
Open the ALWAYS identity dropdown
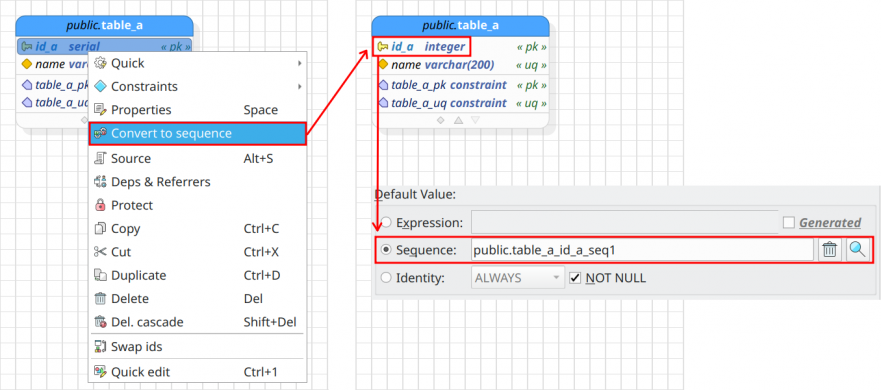tap(517, 278)
